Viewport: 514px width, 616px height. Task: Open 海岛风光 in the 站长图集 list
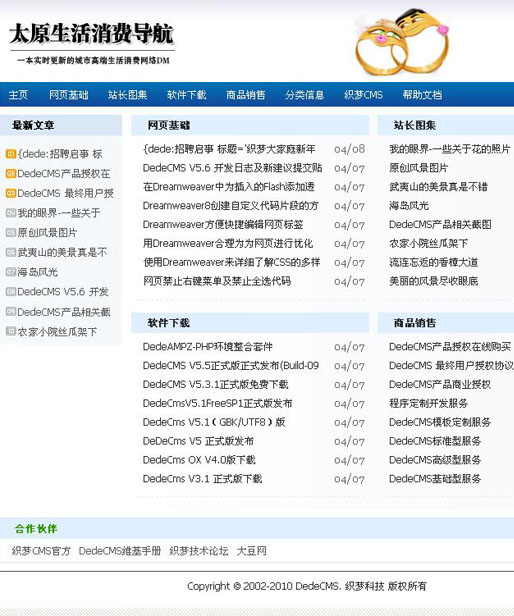[x=409, y=206]
